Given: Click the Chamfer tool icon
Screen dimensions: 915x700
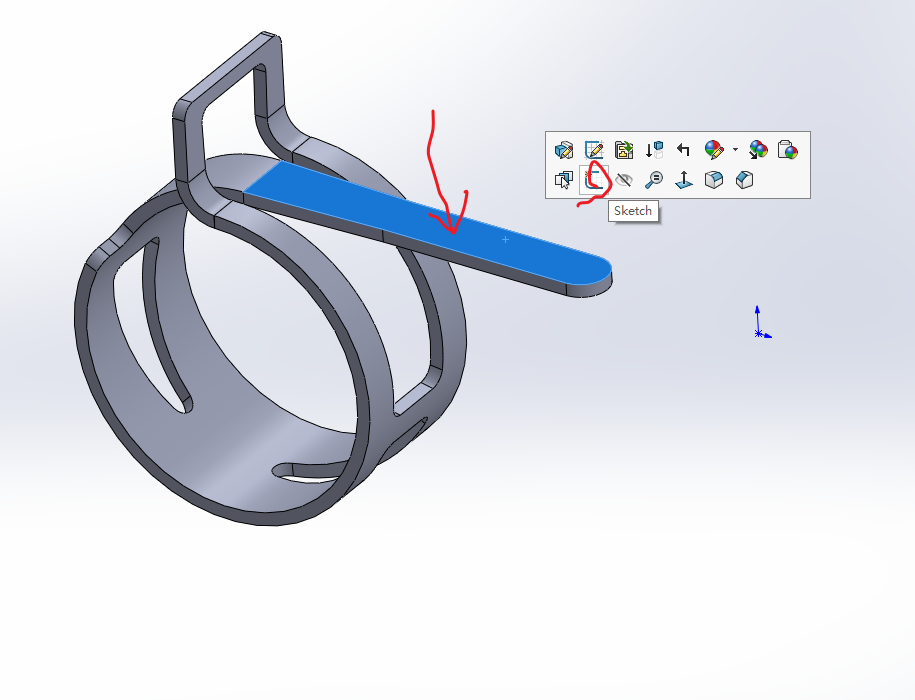Looking at the screenshot, I should (744, 180).
